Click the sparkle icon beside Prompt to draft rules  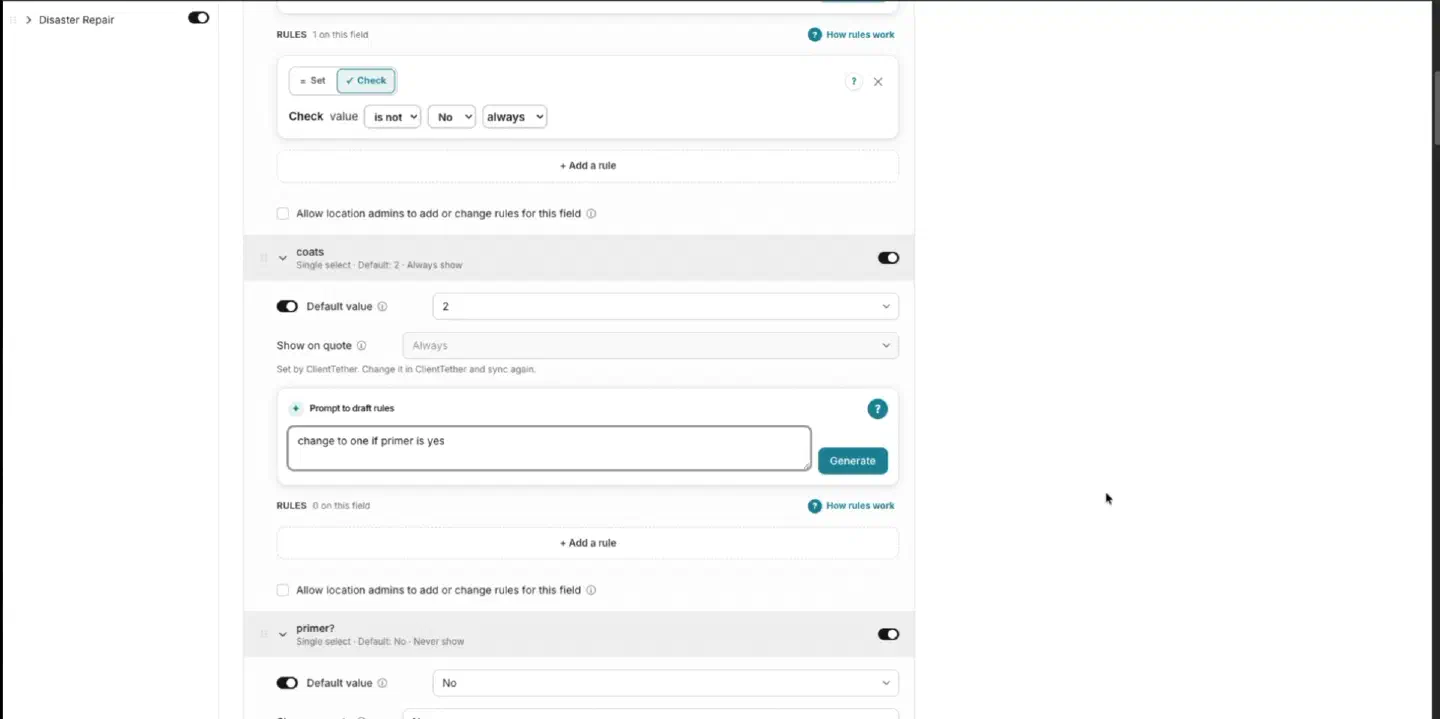coord(296,408)
